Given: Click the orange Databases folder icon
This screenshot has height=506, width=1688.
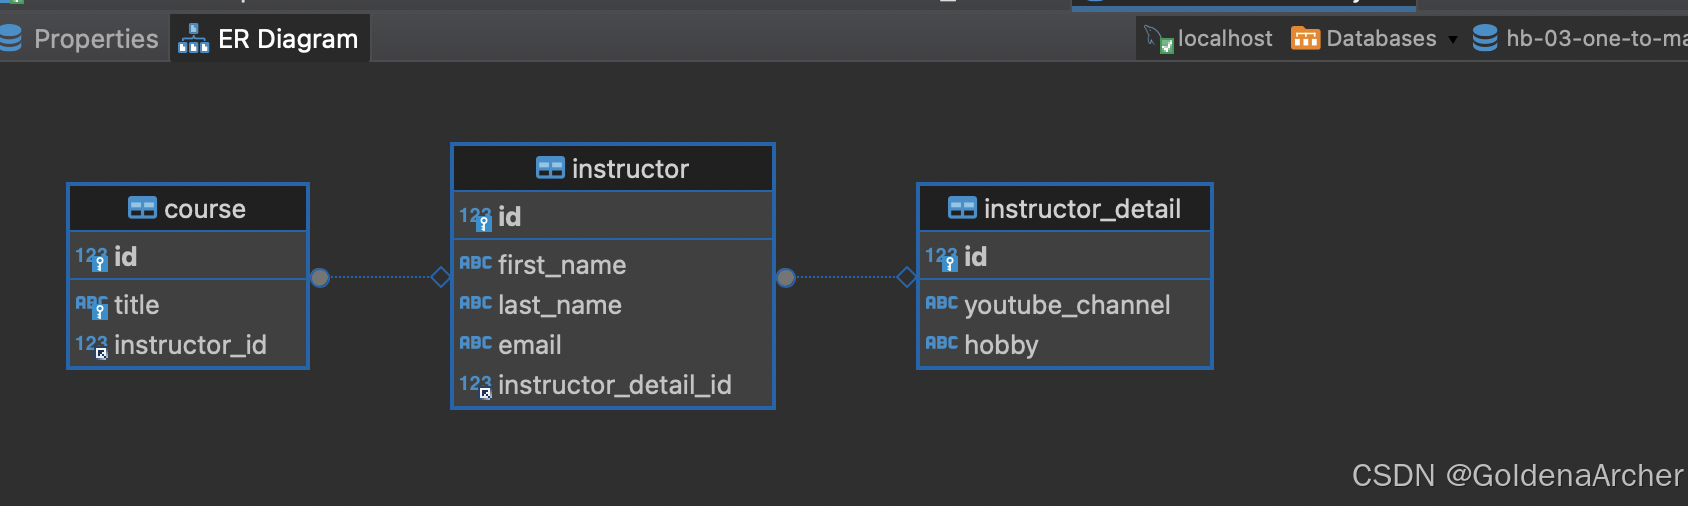Looking at the screenshot, I should (1305, 39).
